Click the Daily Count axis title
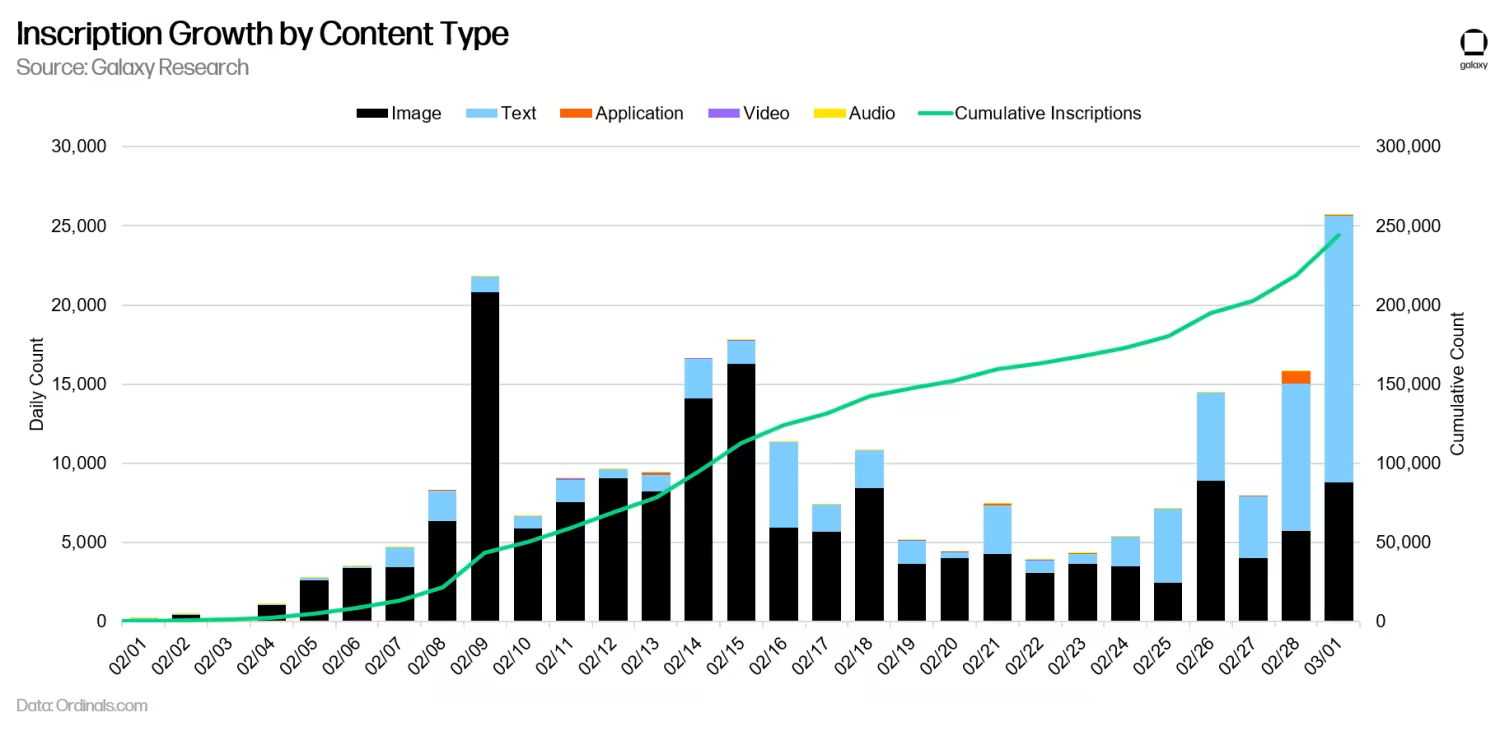Screen dimensions: 1500x731 tap(37, 385)
